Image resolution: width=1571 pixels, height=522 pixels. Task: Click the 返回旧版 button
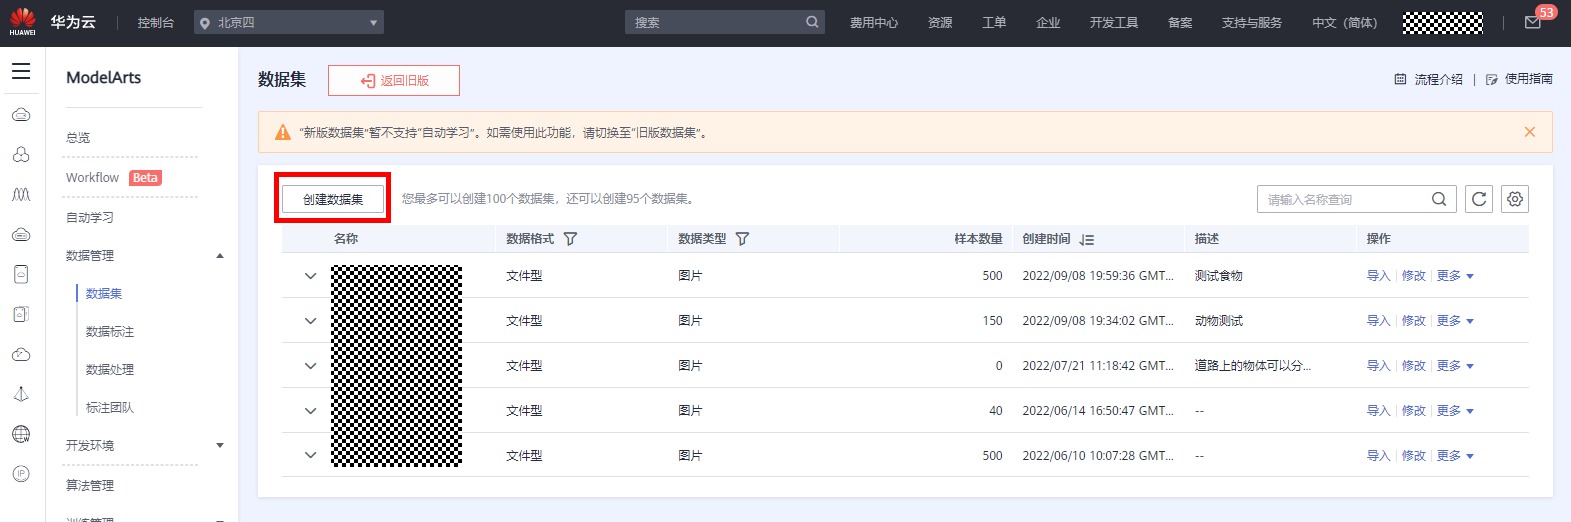pos(394,81)
